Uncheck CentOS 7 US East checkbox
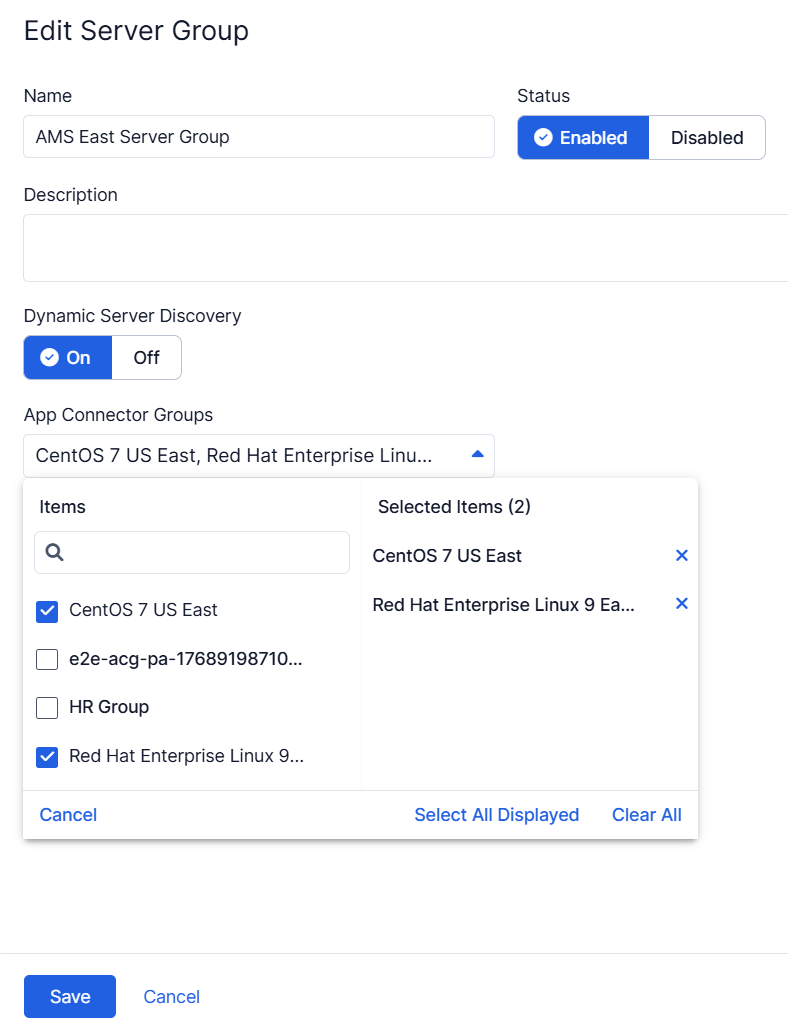 tap(47, 611)
